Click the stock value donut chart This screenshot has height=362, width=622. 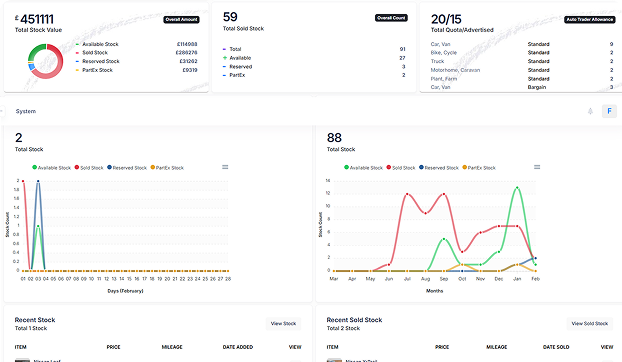point(46,61)
